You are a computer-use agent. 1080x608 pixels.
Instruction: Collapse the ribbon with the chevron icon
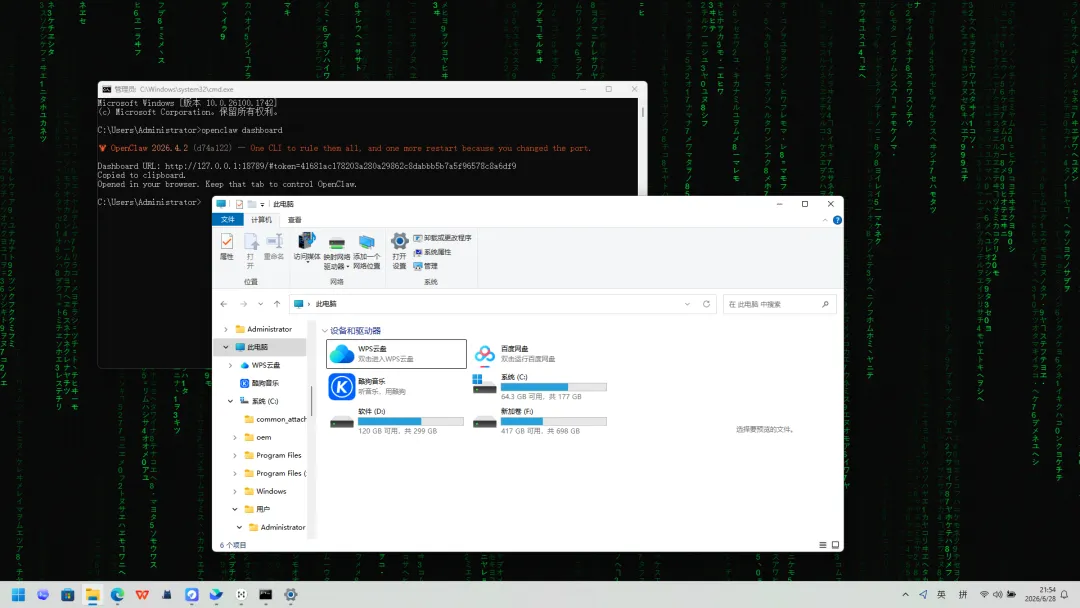pos(824,220)
